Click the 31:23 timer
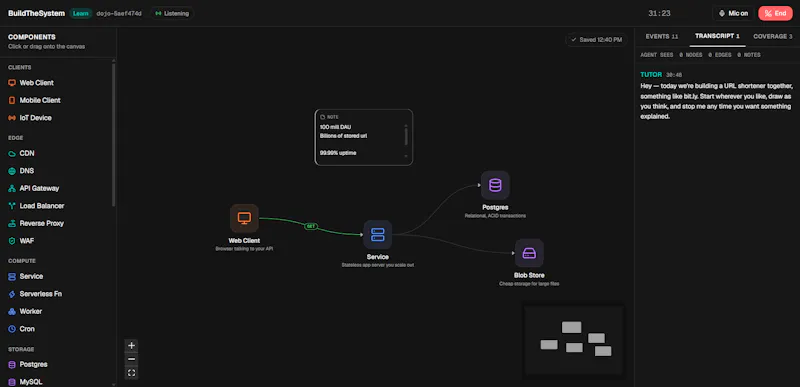This screenshot has height=387, width=800. [659, 13]
